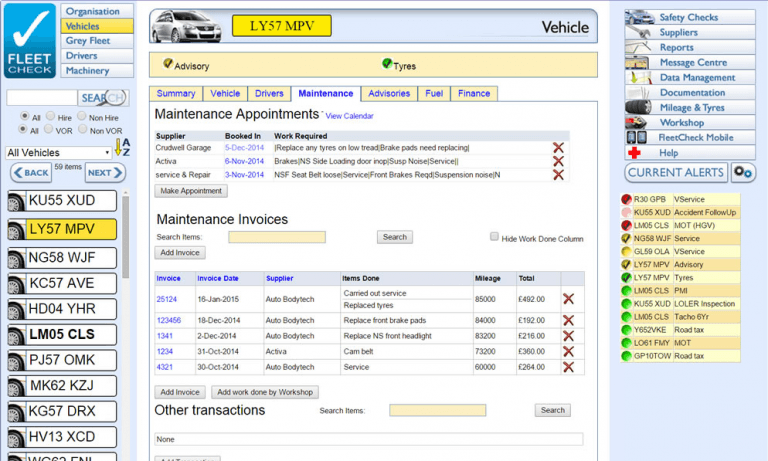This screenshot has width=768, height=461.
Task: Open alert settings gears icon
Action: tap(743, 172)
